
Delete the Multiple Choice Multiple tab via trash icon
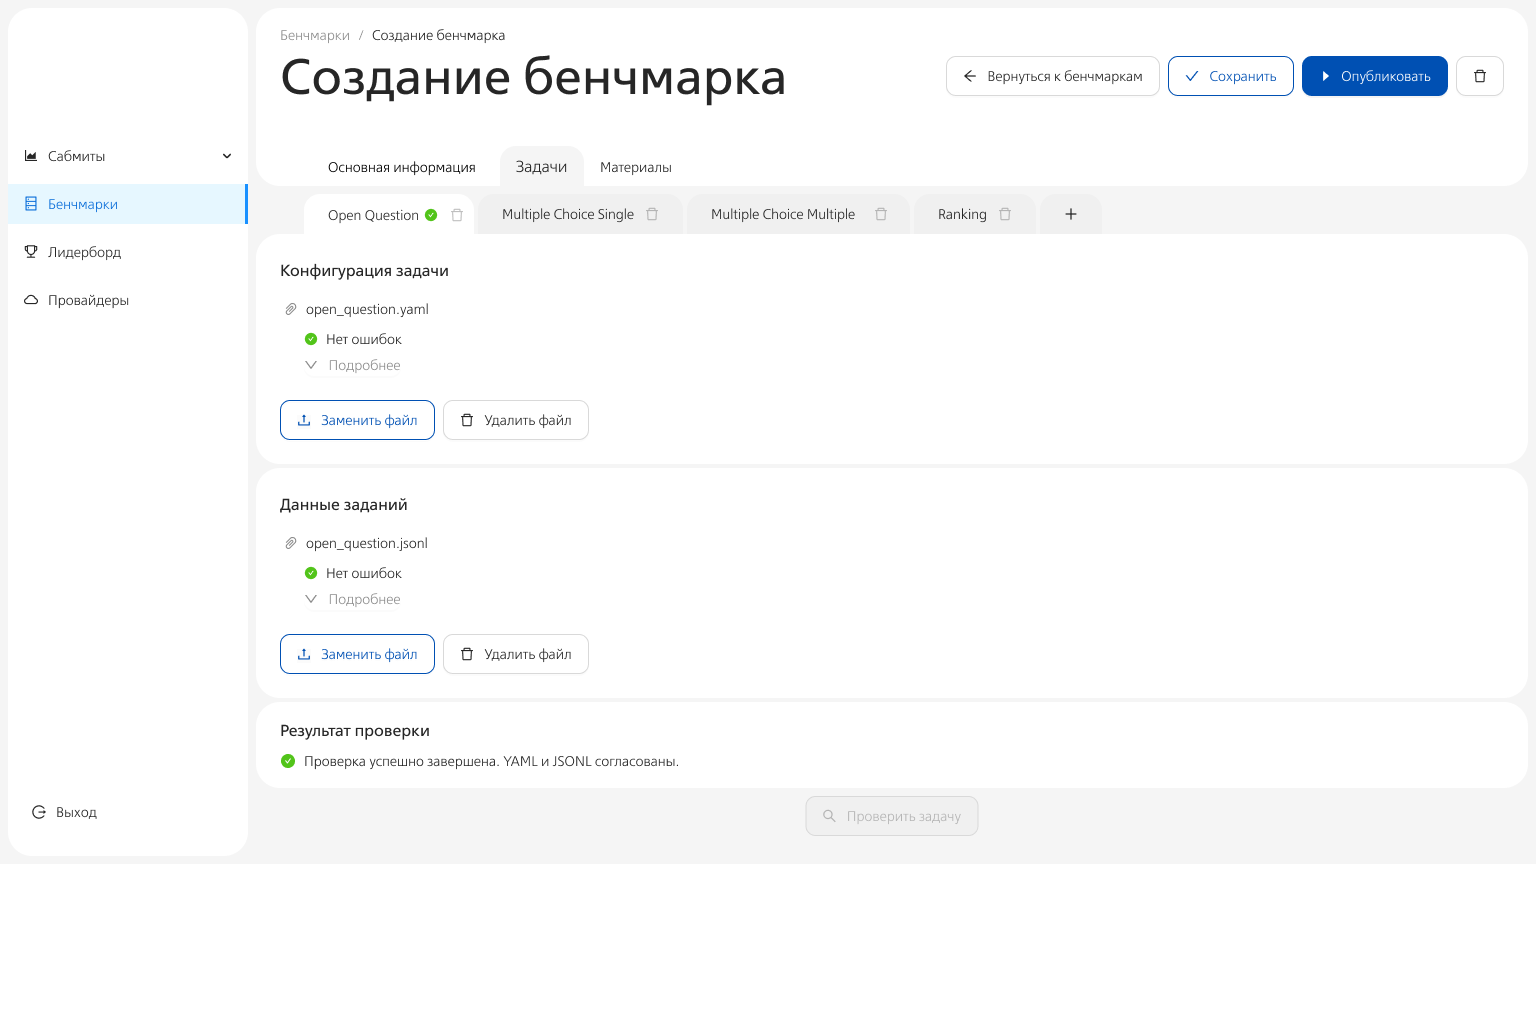(881, 214)
